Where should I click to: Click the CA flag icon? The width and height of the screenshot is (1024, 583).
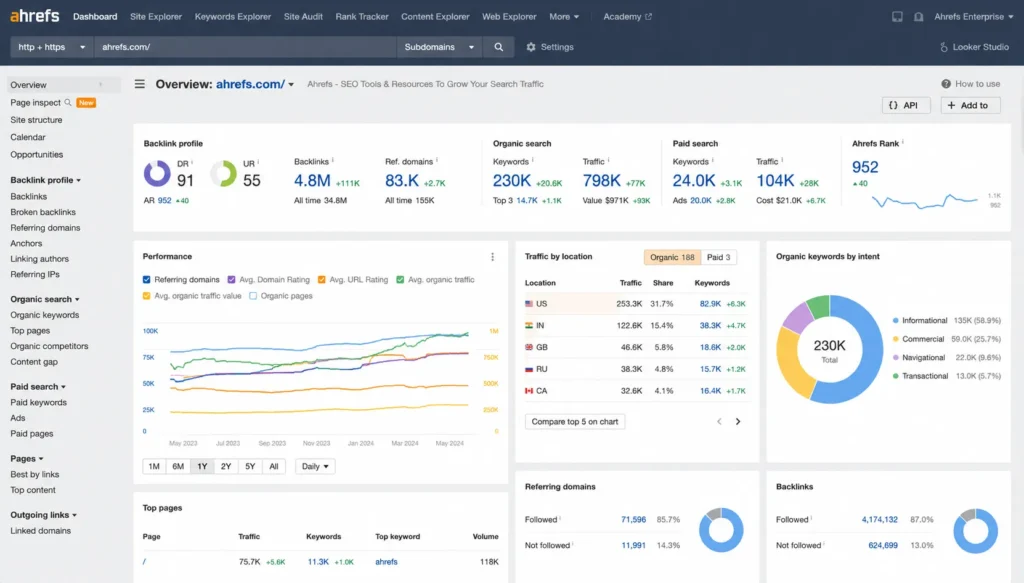pyautogui.click(x=529, y=390)
